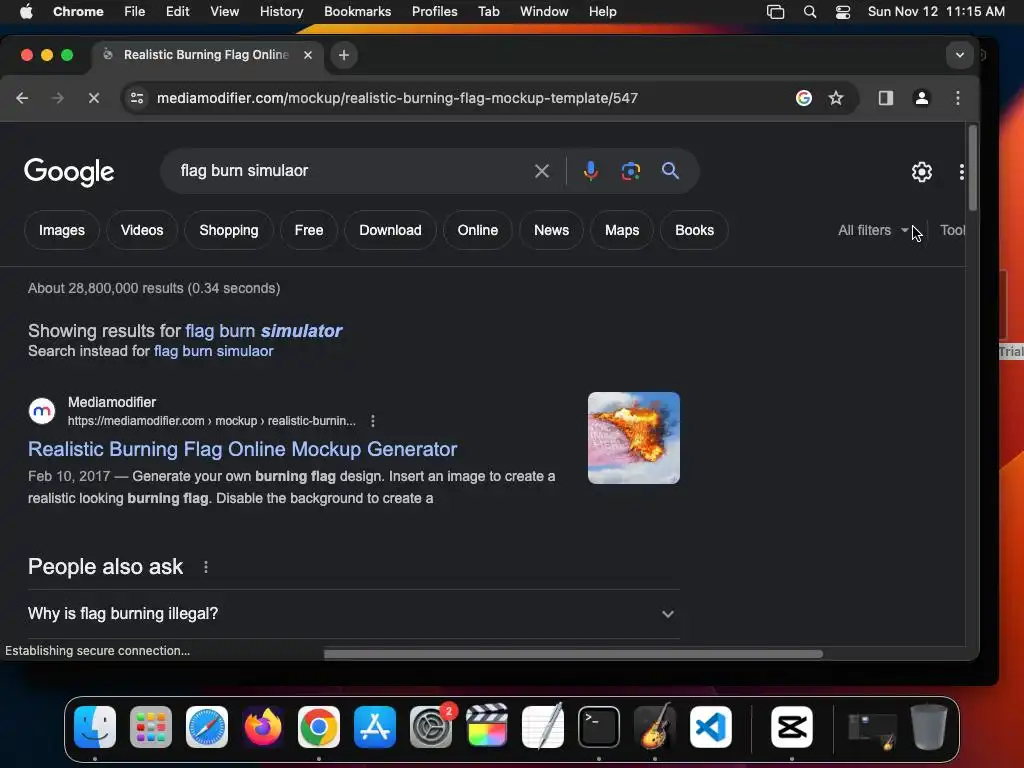Click the Google logo
The width and height of the screenshot is (1024, 768).
pyautogui.click(x=69, y=172)
